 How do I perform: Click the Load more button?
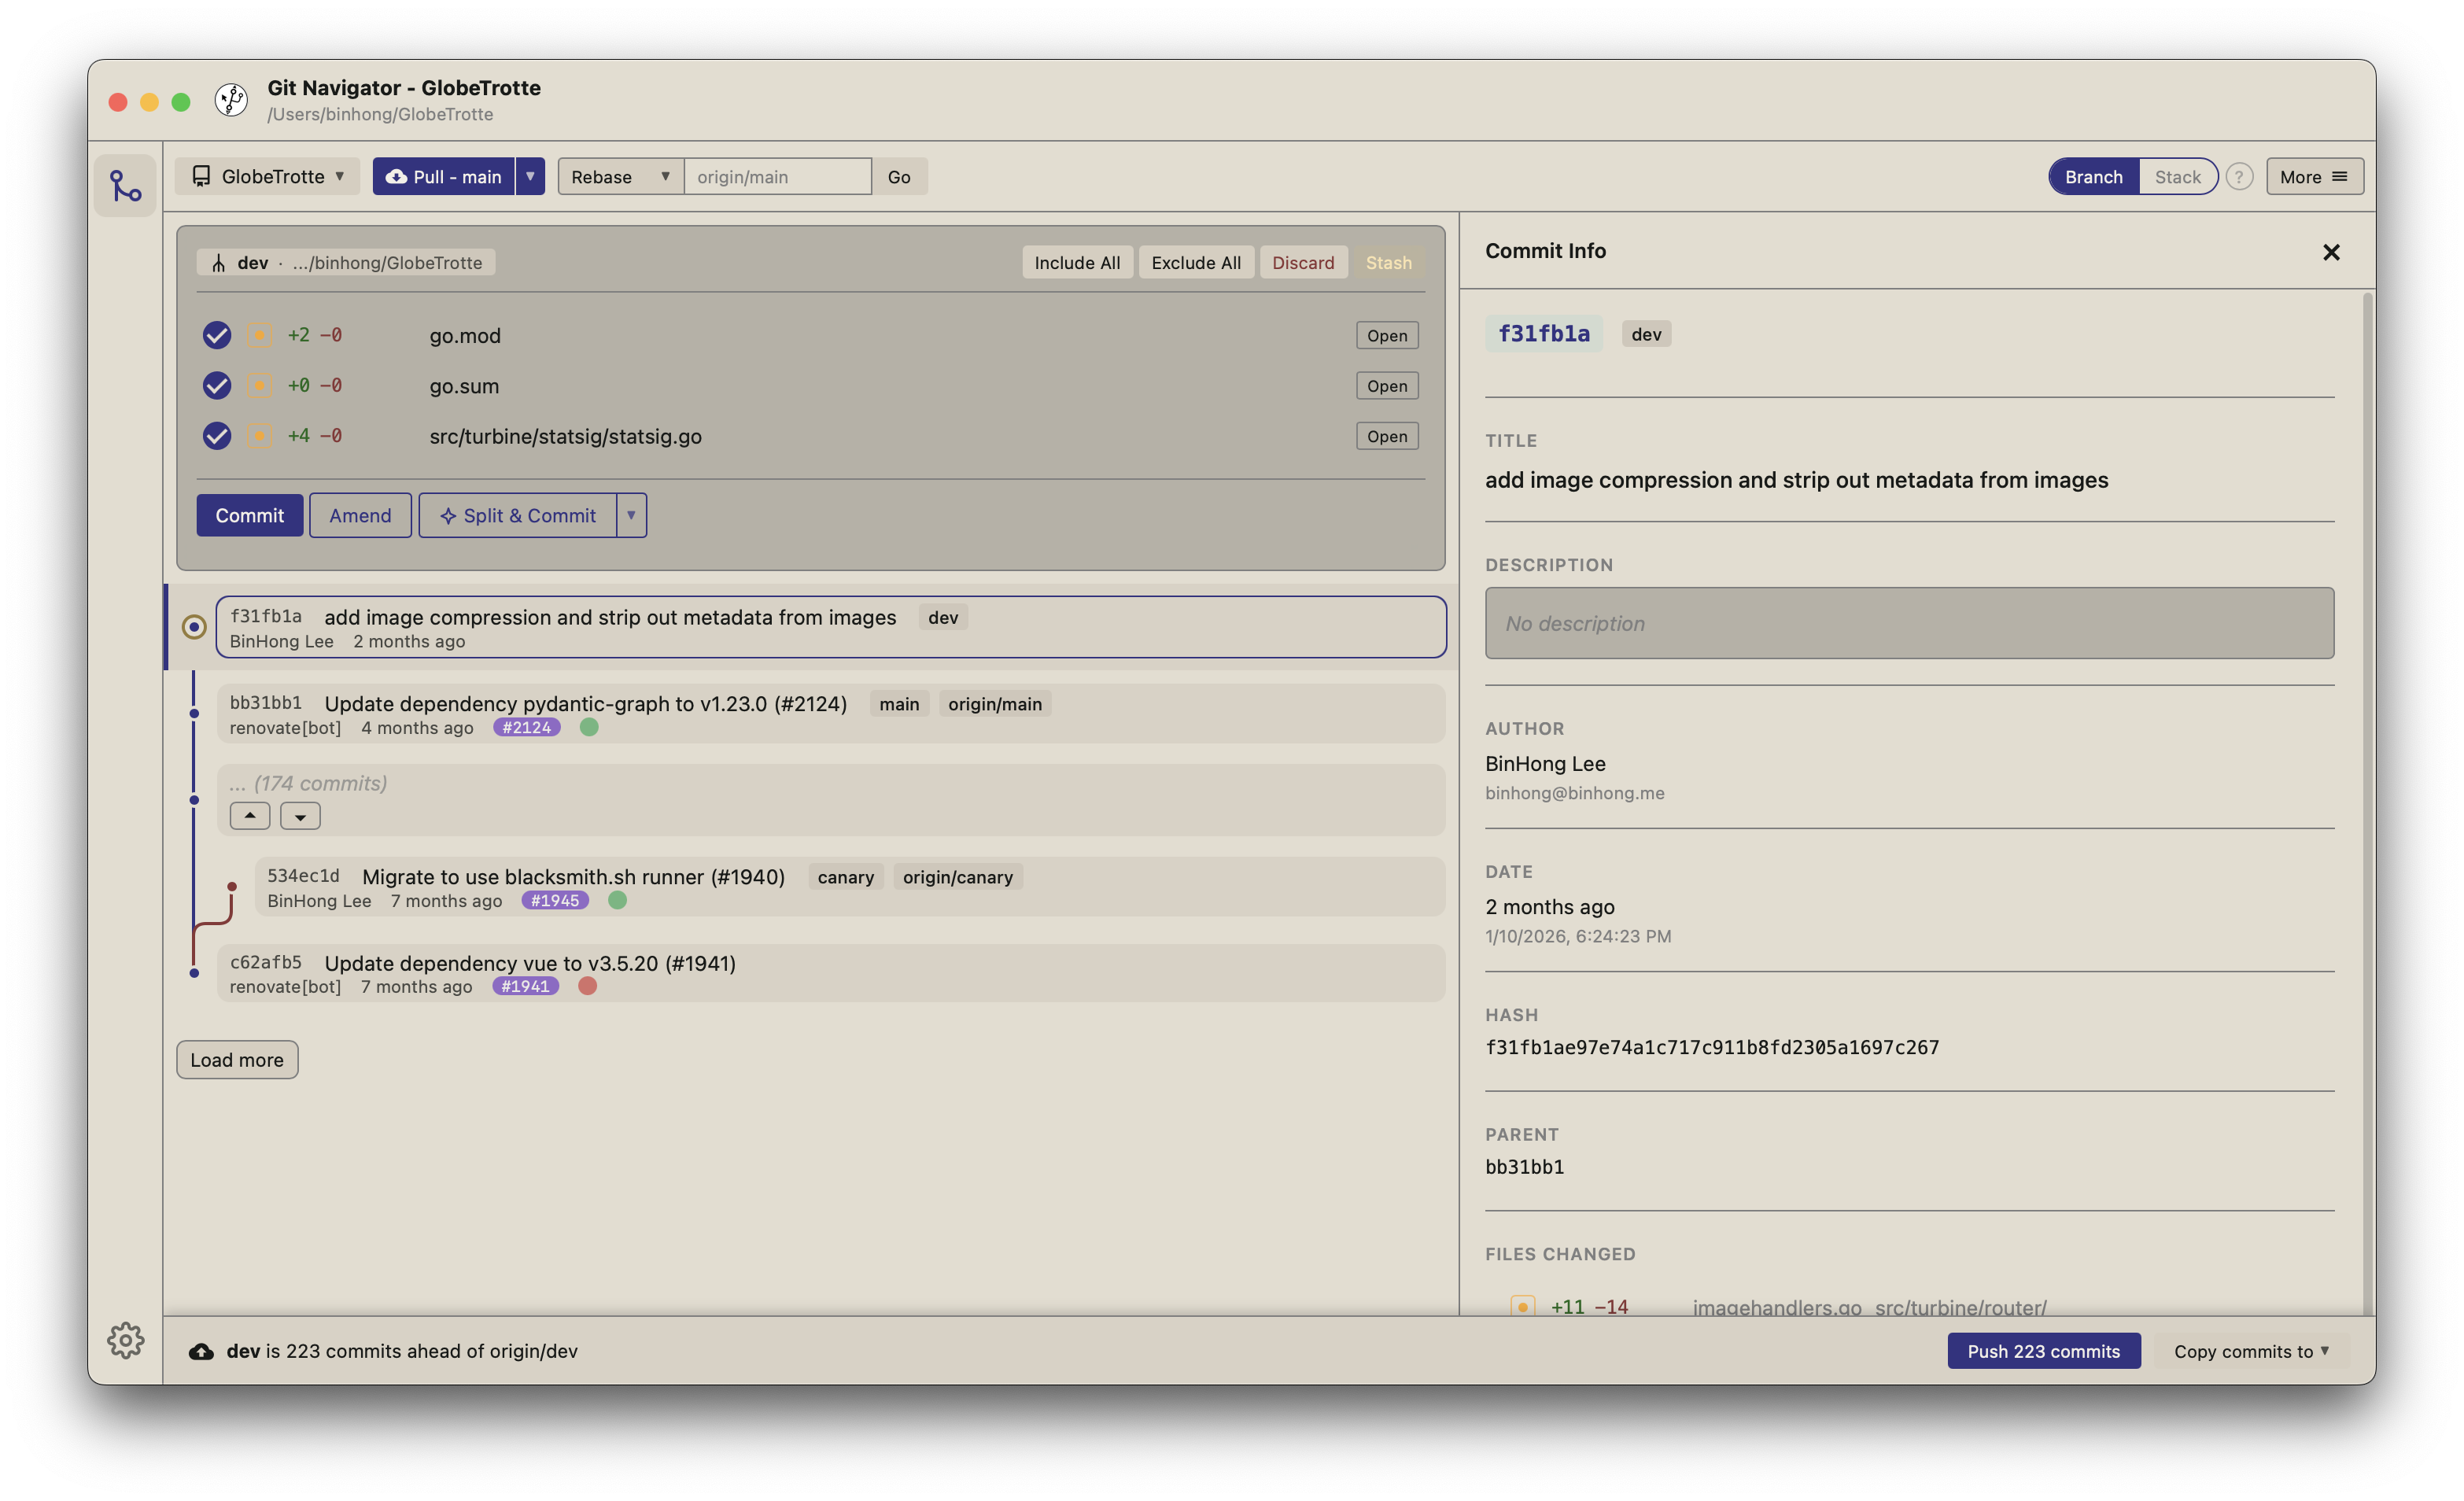(236, 1059)
